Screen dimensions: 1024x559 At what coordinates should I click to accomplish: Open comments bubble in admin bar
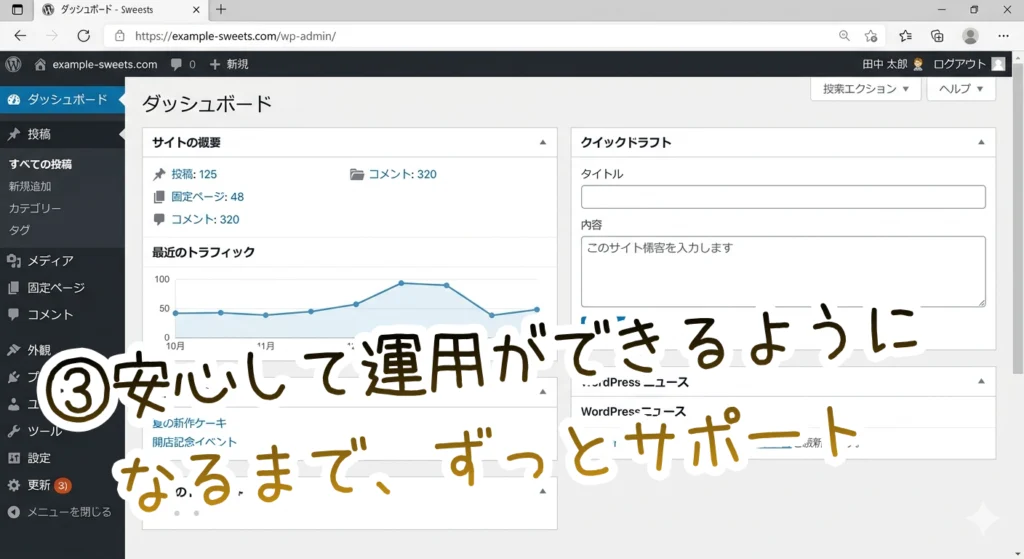tap(176, 64)
